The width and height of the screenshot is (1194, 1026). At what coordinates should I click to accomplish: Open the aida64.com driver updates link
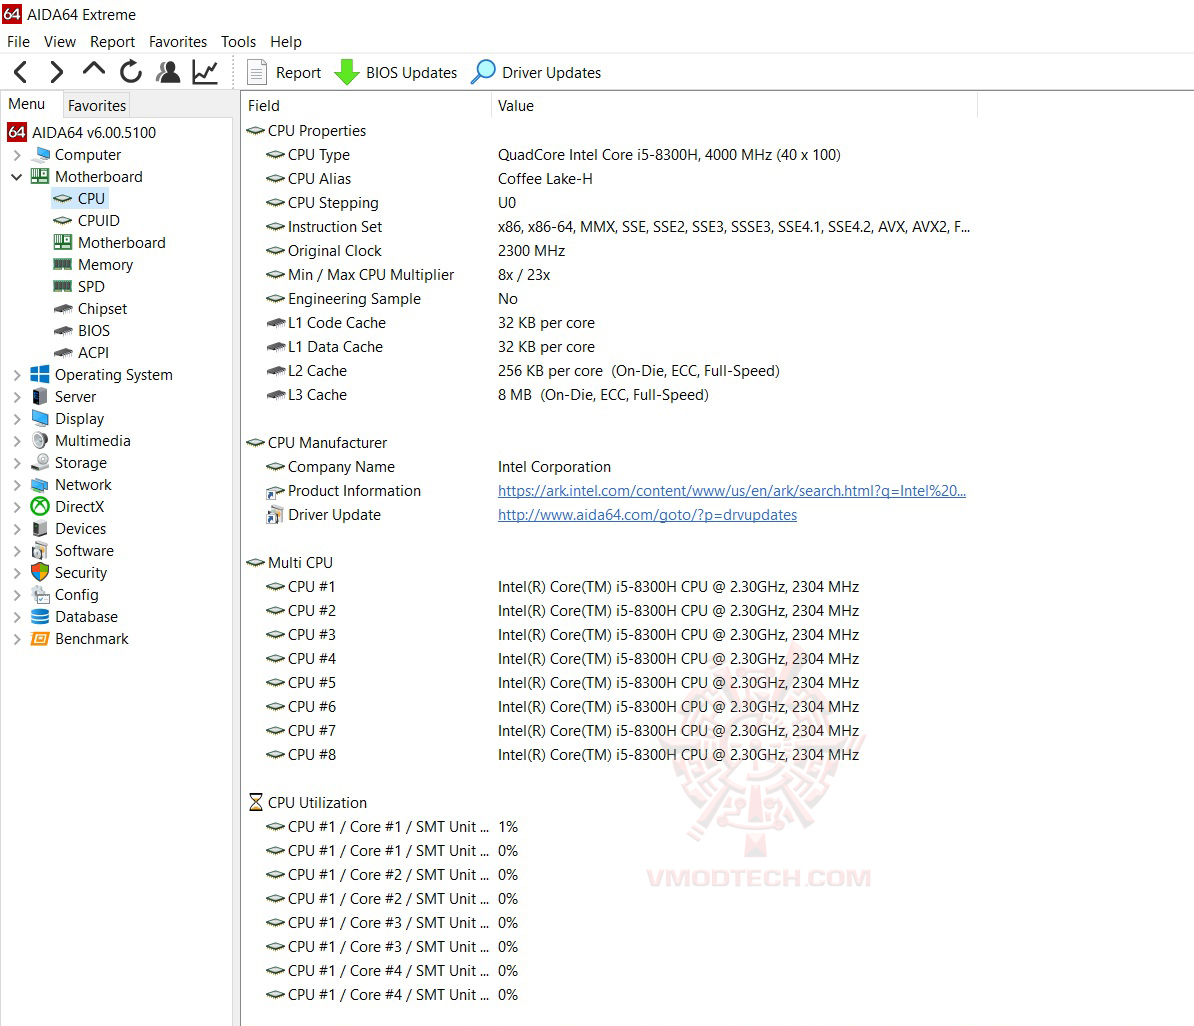[x=647, y=516]
